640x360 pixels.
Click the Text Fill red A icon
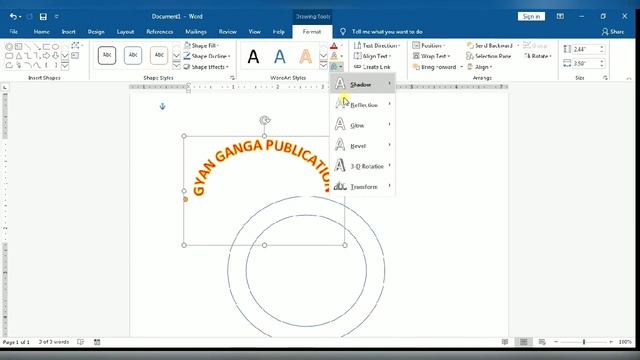(334, 46)
